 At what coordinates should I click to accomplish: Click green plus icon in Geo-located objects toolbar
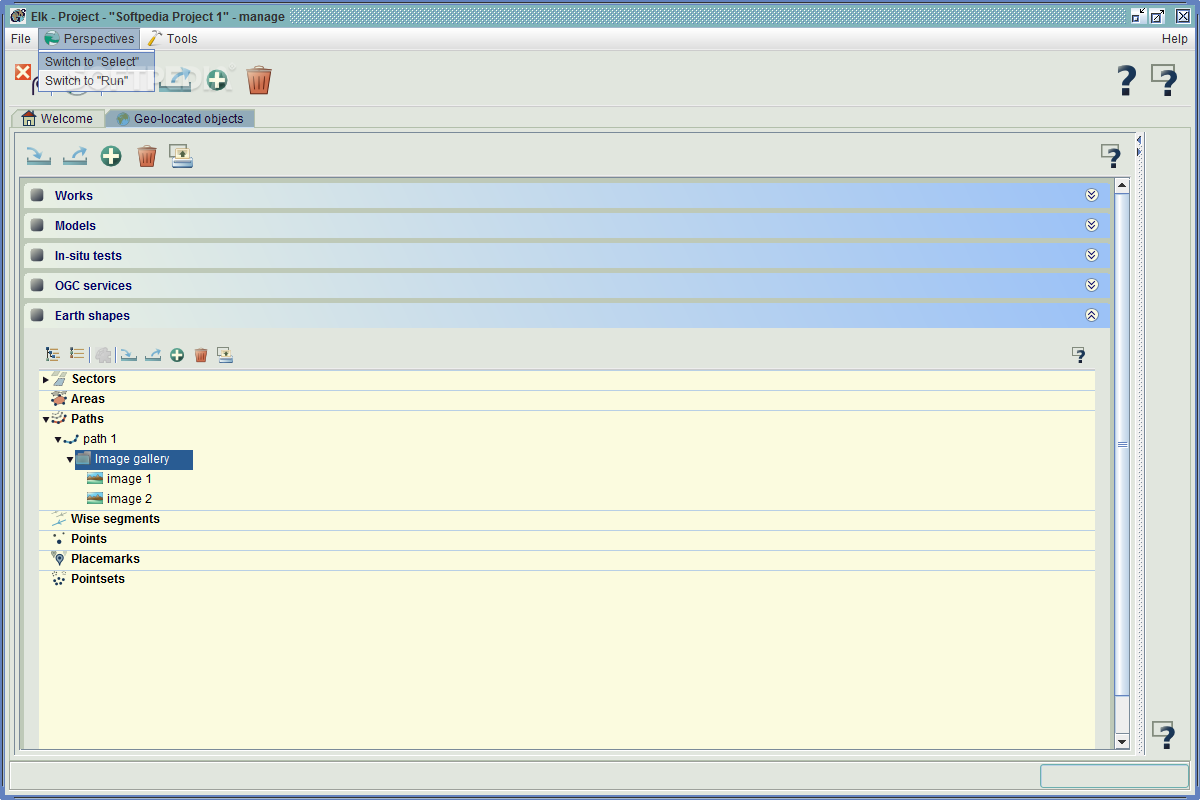(111, 156)
